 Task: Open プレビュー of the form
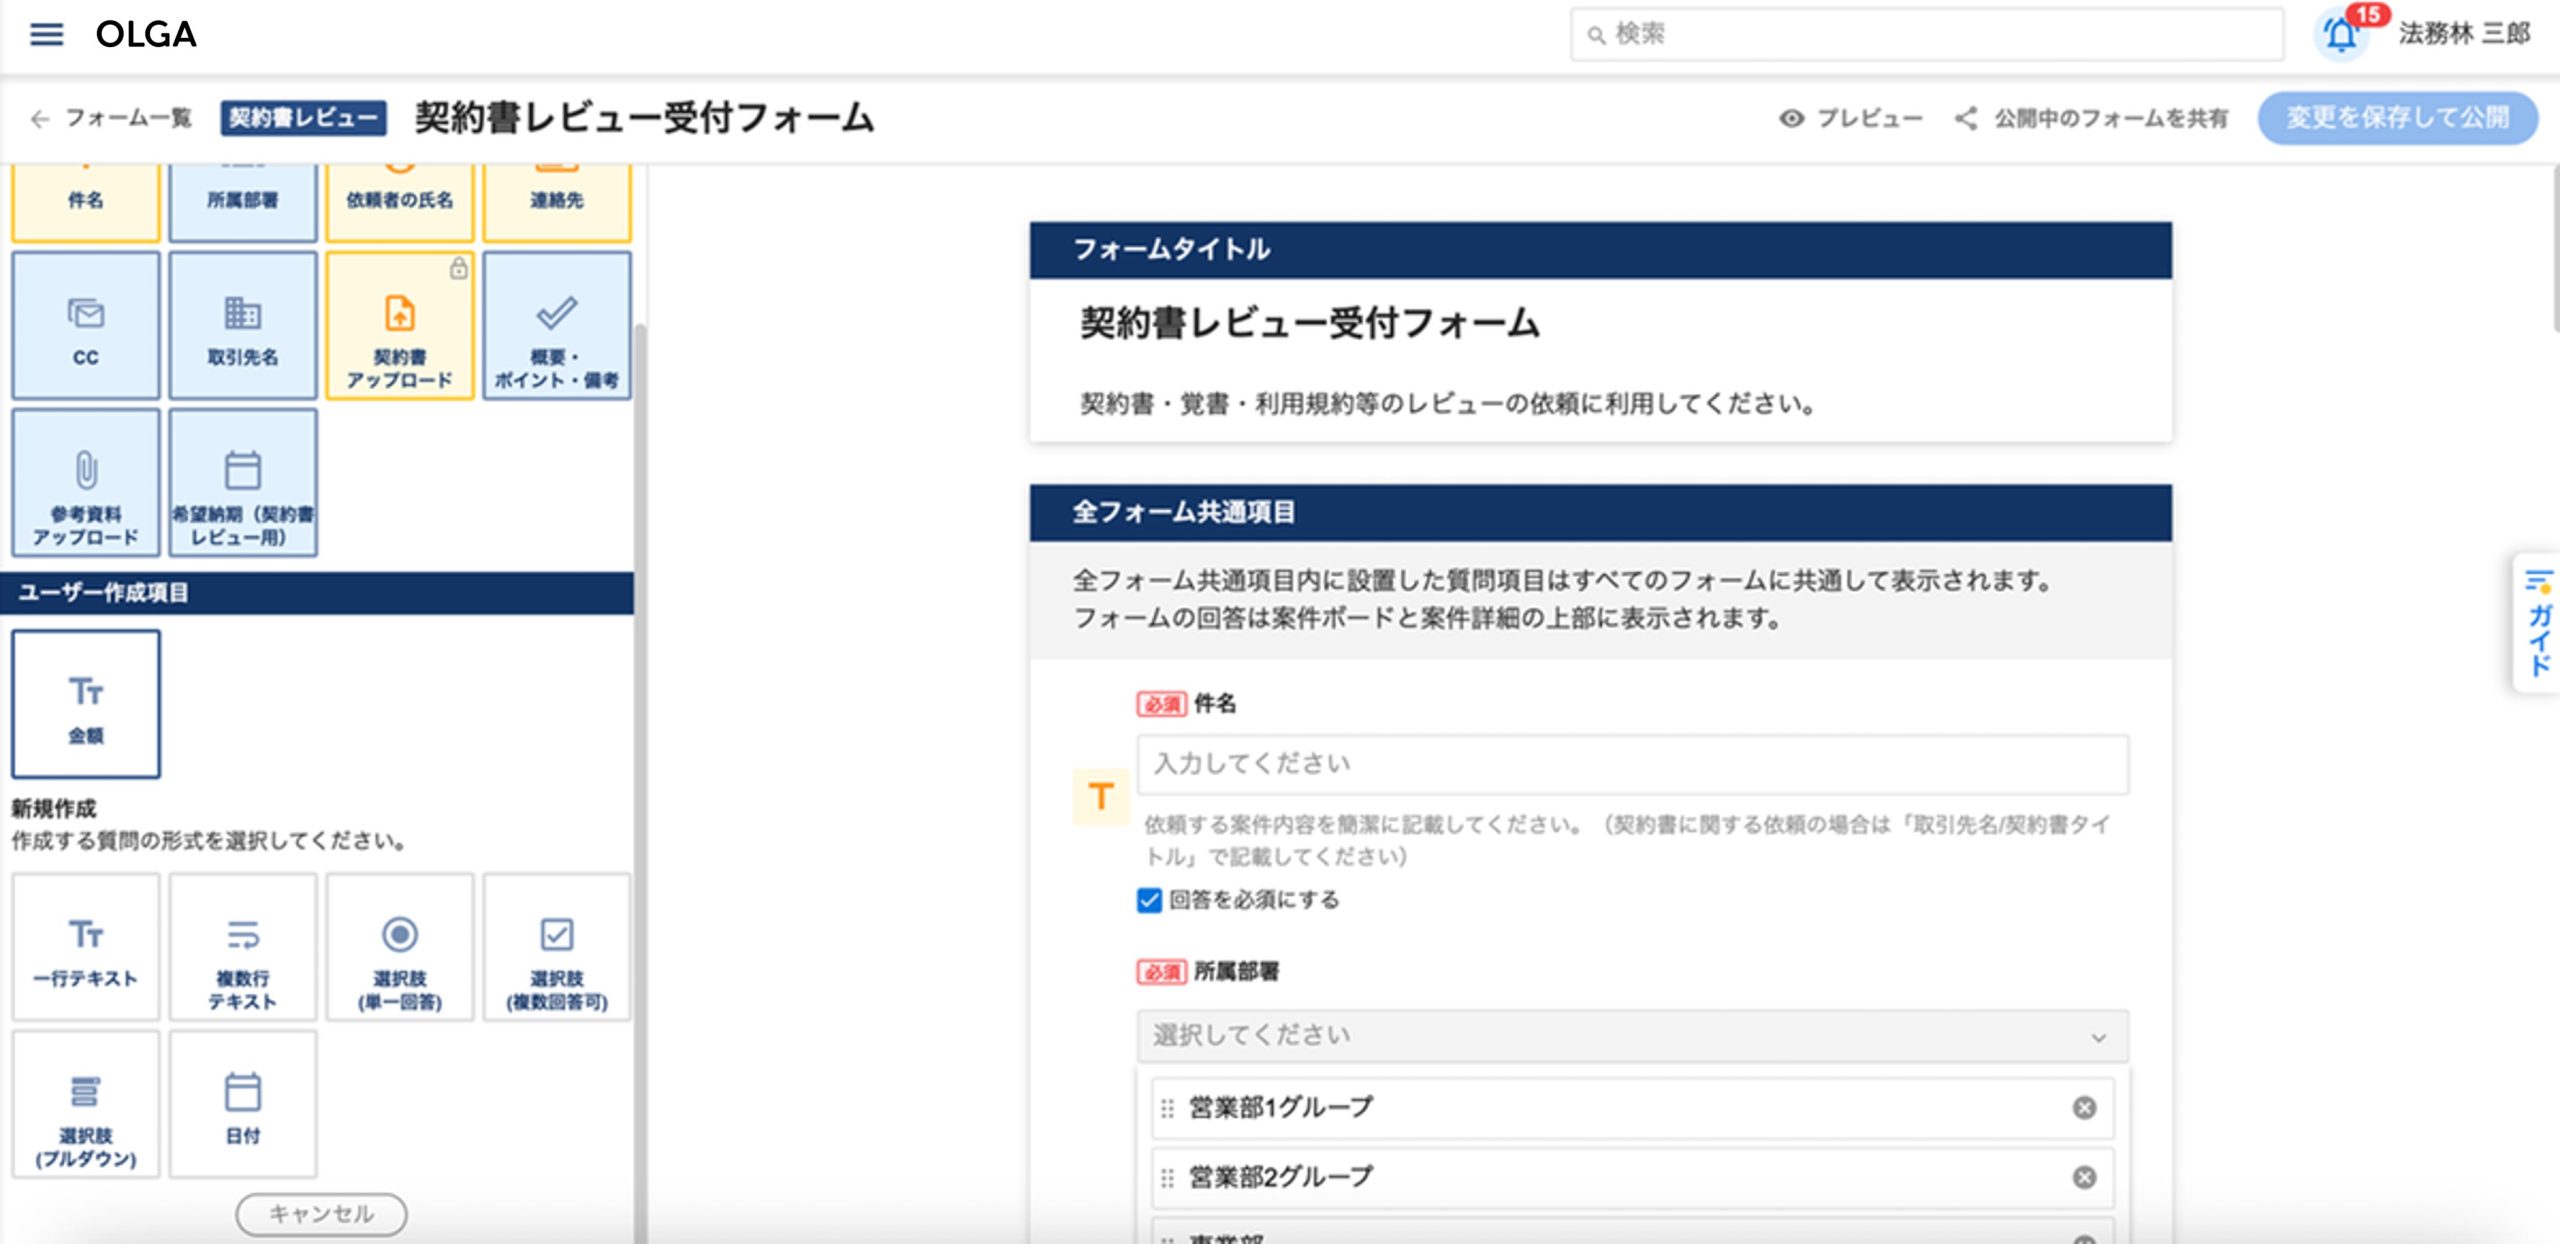pos(1851,119)
